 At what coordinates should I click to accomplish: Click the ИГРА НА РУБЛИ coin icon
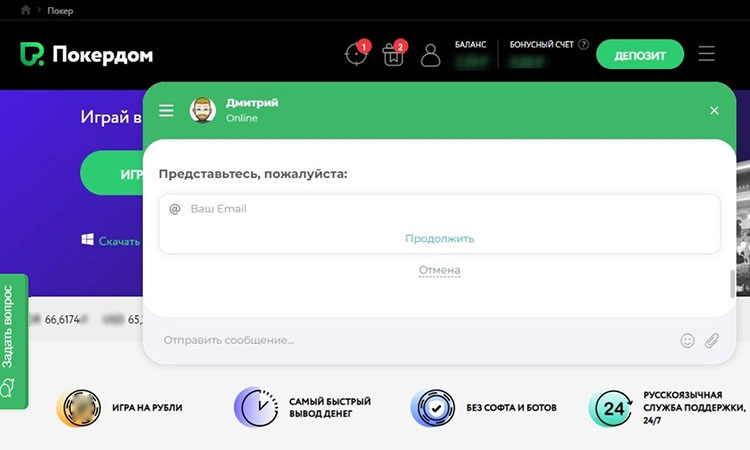[79, 408]
